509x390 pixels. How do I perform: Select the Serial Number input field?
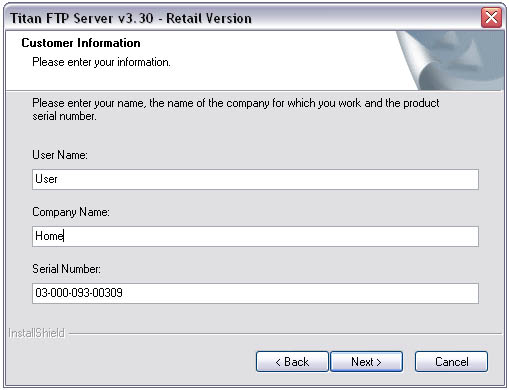point(255,293)
